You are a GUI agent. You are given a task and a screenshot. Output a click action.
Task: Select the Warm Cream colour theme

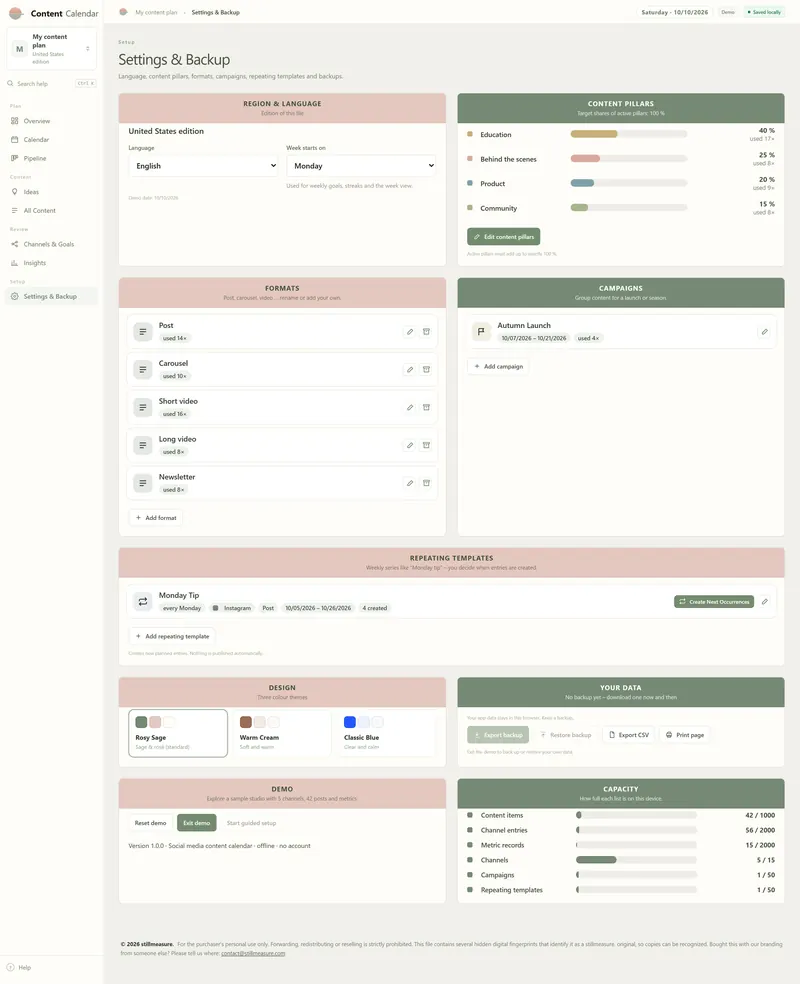click(x=282, y=733)
